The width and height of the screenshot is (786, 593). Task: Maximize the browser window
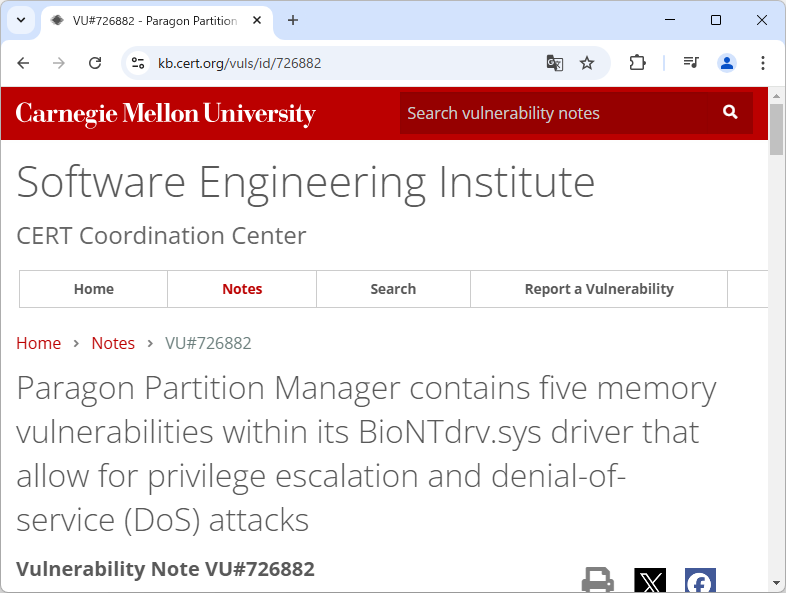[716, 20]
